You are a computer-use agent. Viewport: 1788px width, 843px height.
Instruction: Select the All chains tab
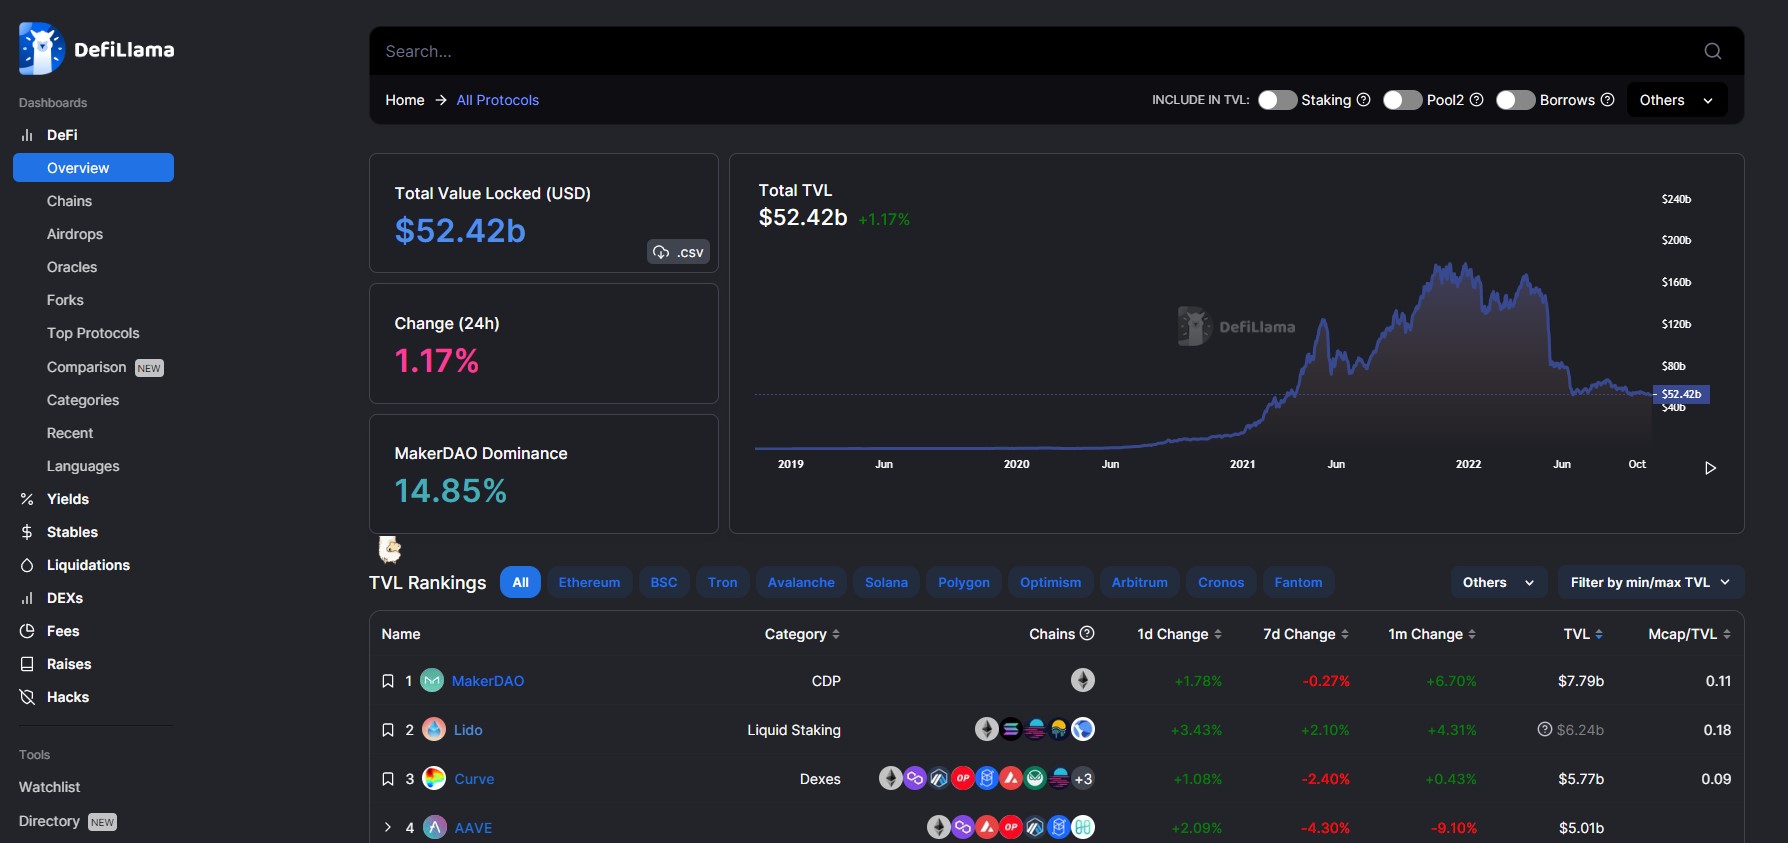(520, 582)
